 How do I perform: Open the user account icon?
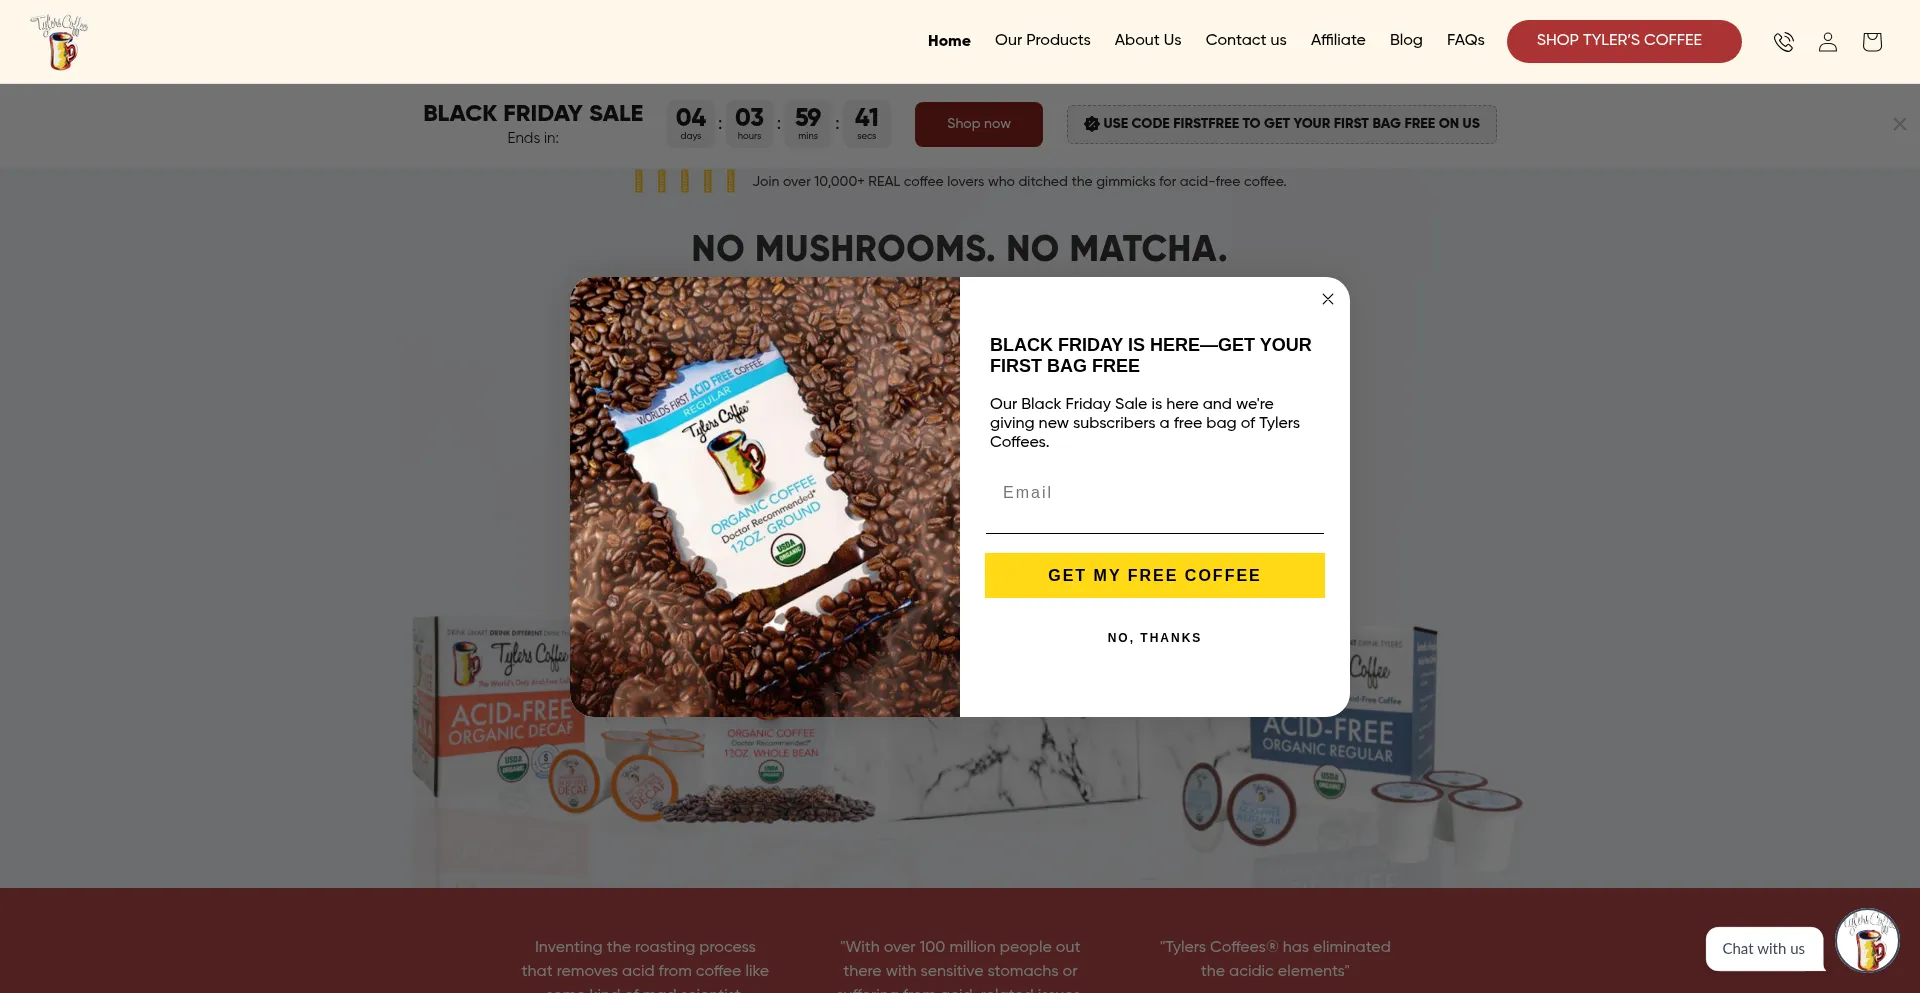click(x=1828, y=42)
